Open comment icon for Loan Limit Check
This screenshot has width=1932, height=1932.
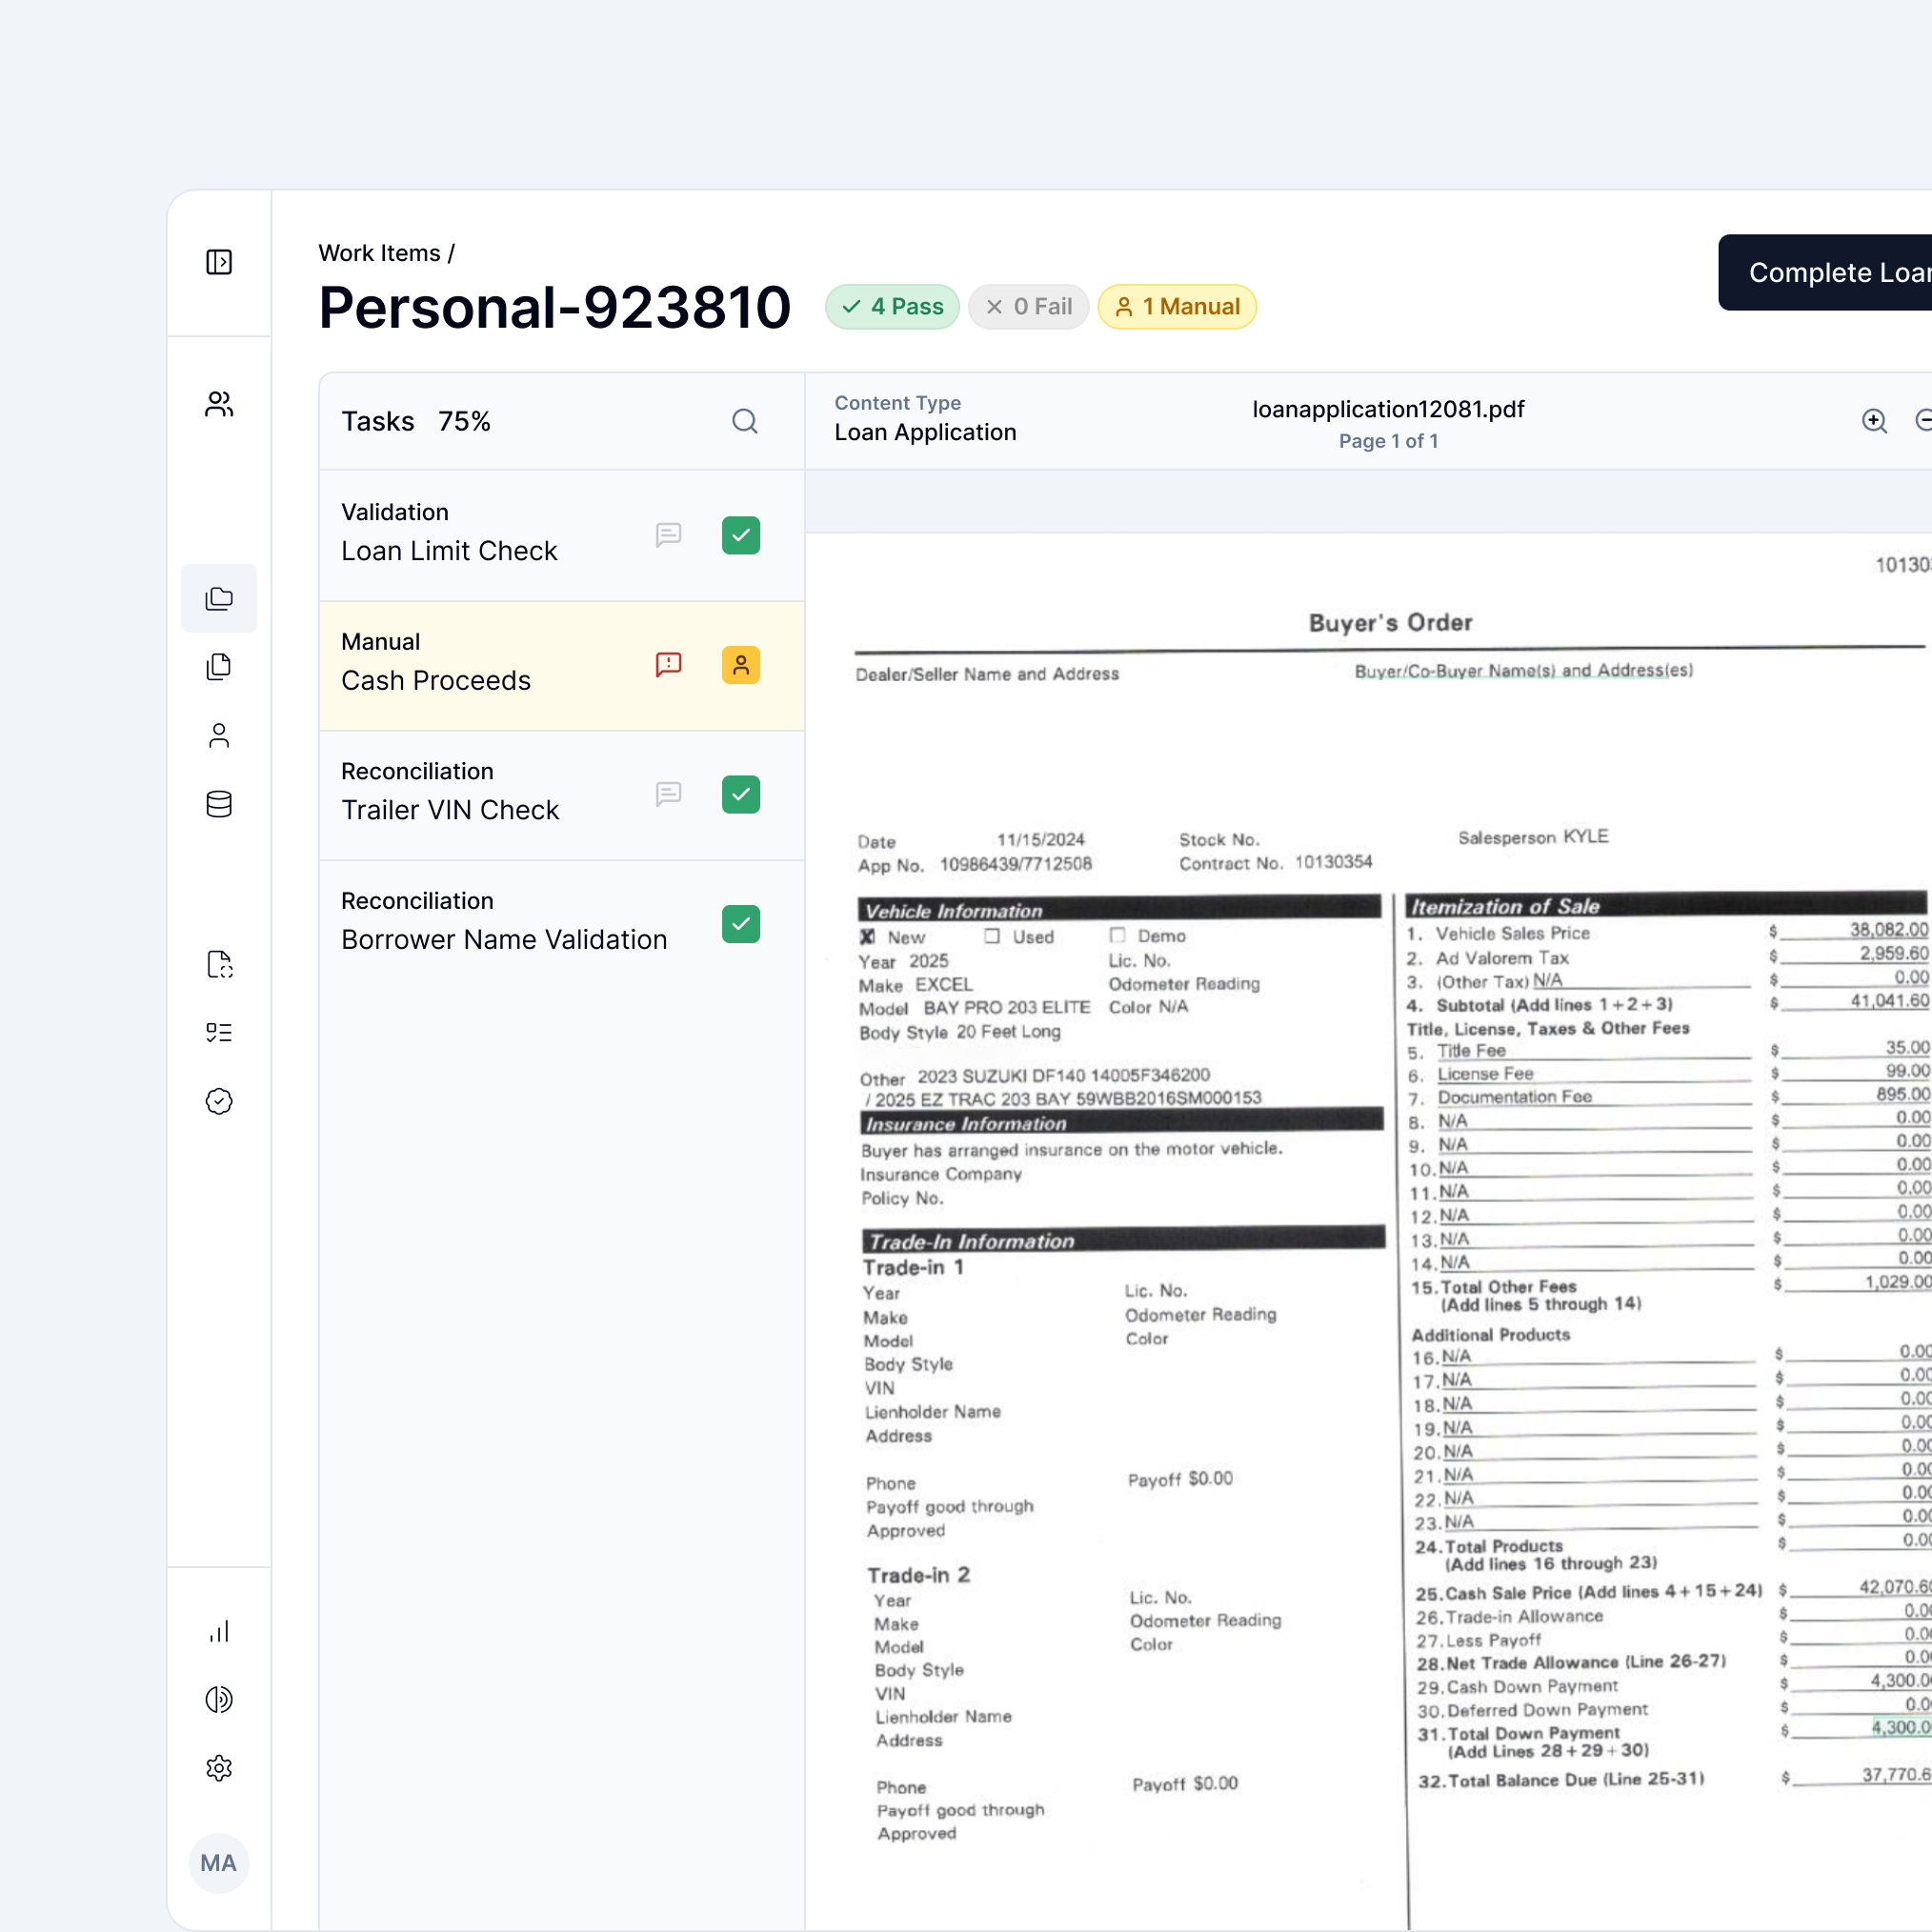point(669,535)
